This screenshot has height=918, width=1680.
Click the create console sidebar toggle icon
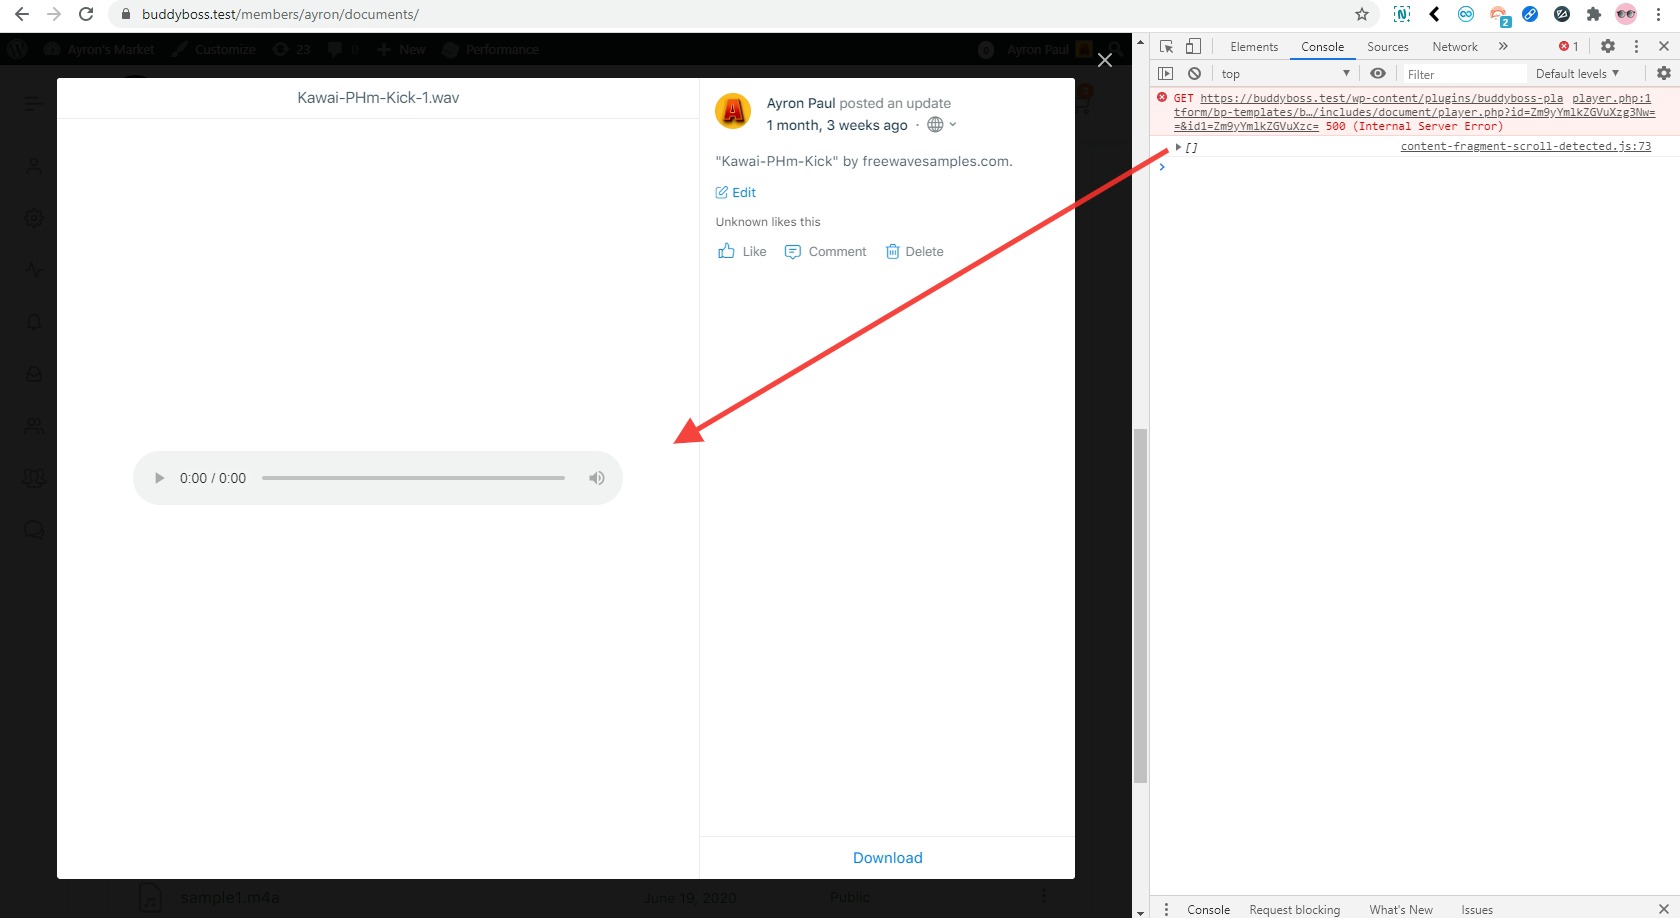[x=1166, y=73]
